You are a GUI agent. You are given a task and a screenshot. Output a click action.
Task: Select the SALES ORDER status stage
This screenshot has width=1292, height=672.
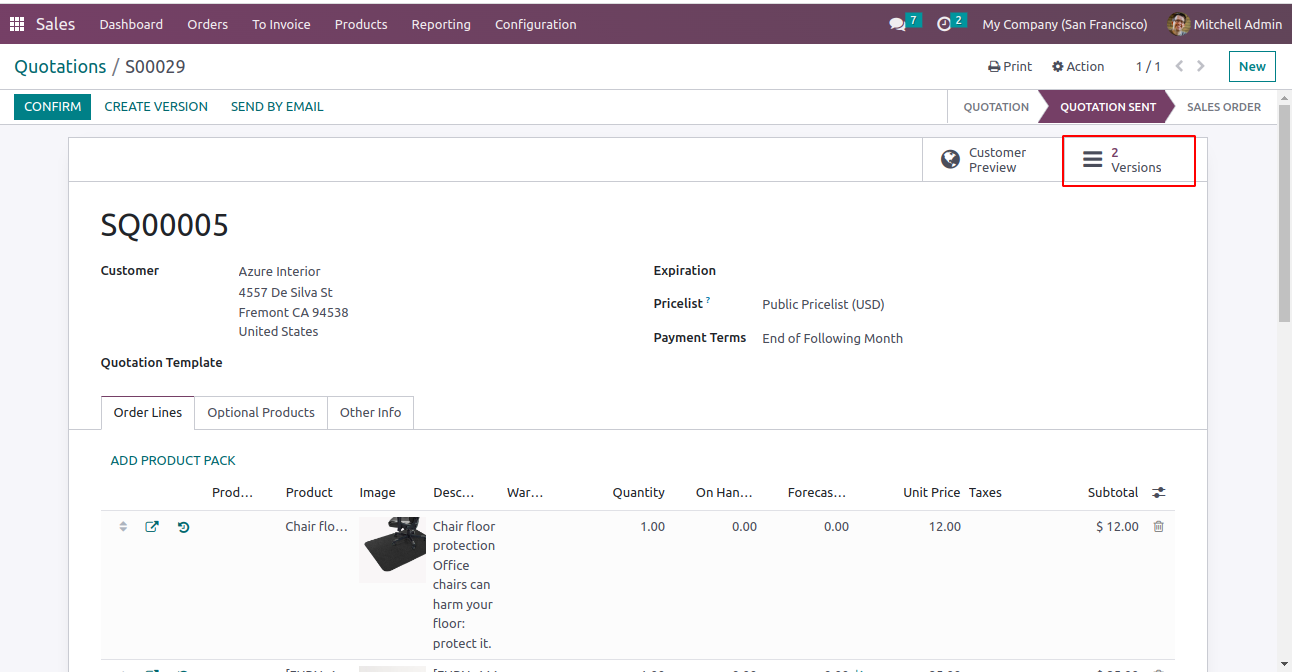click(1224, 107)
